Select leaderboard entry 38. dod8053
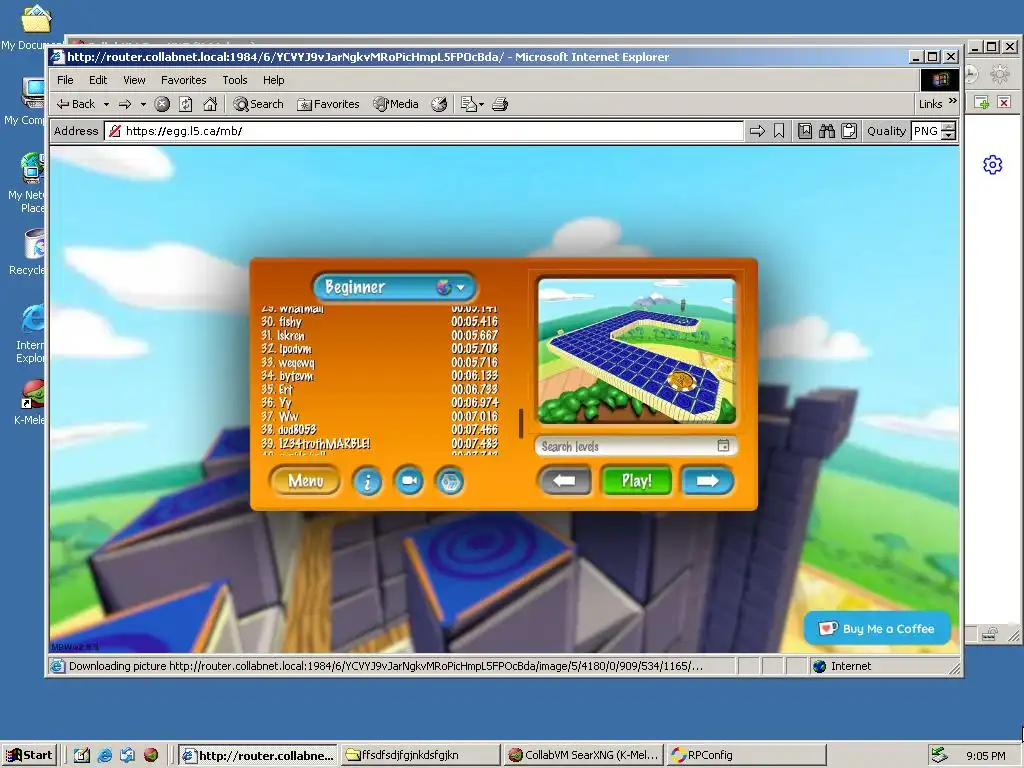 tap(379, 430)
